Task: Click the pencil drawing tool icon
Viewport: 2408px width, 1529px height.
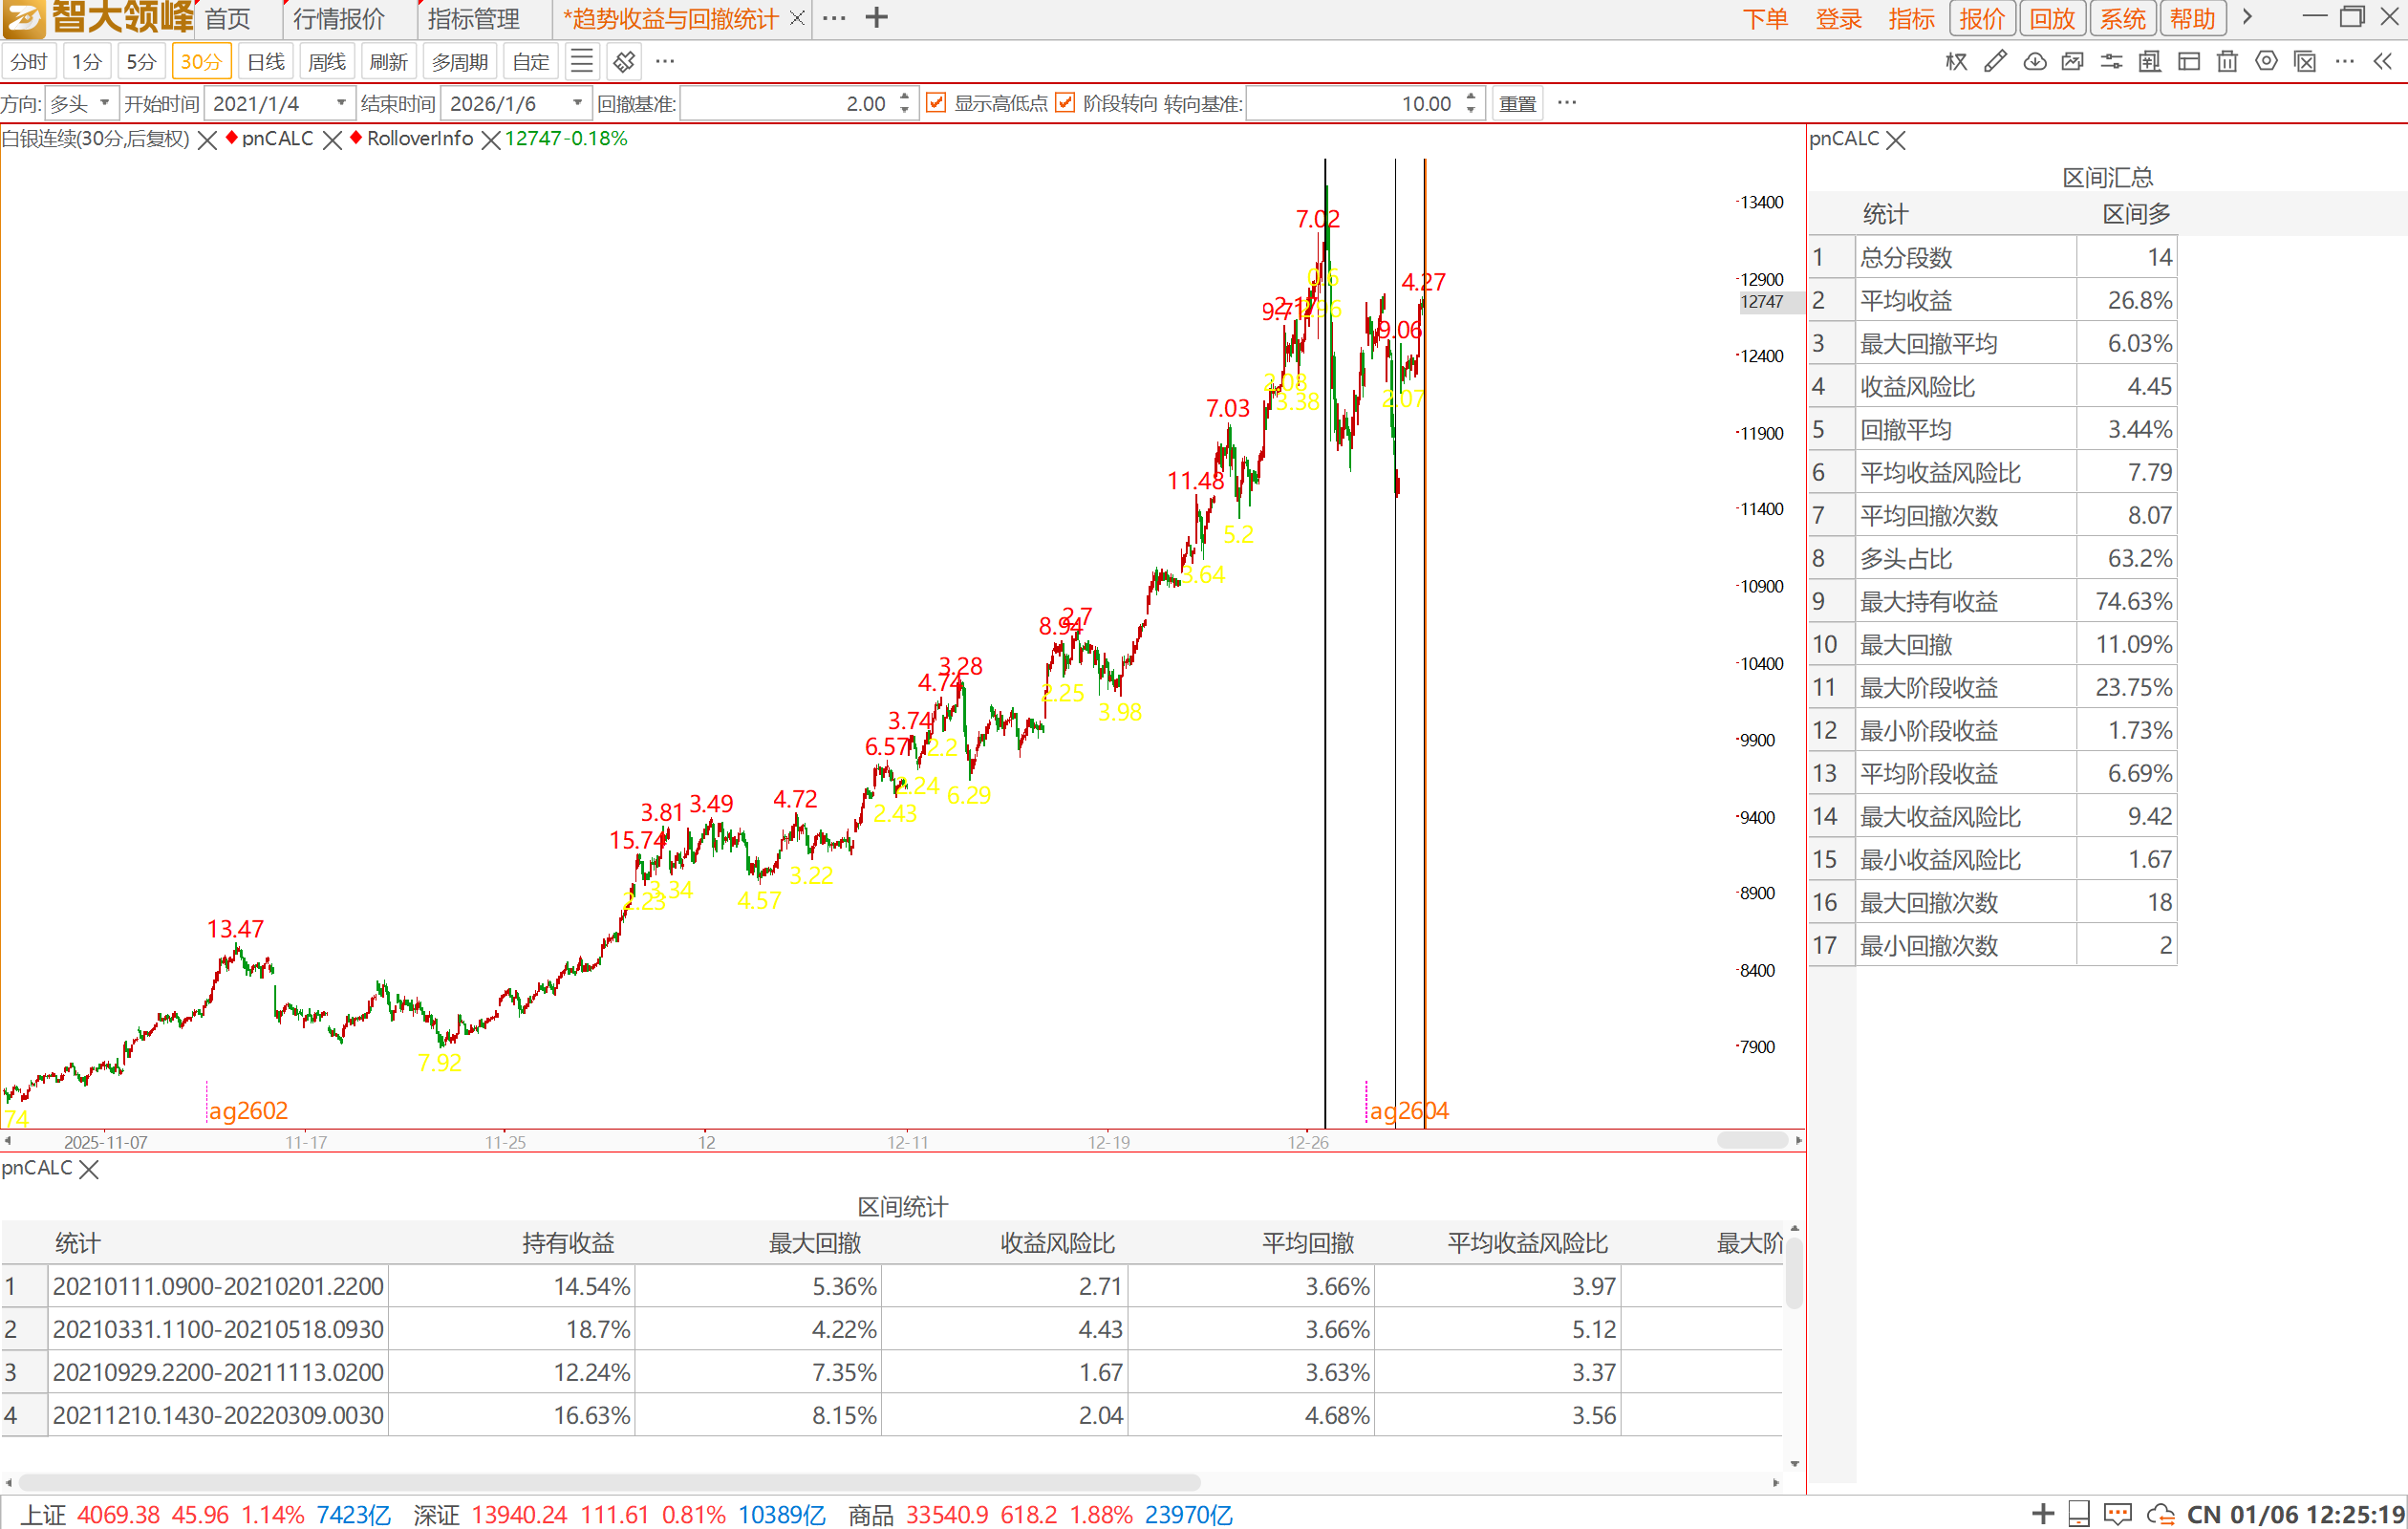Action: click(x=1995, y=62)
